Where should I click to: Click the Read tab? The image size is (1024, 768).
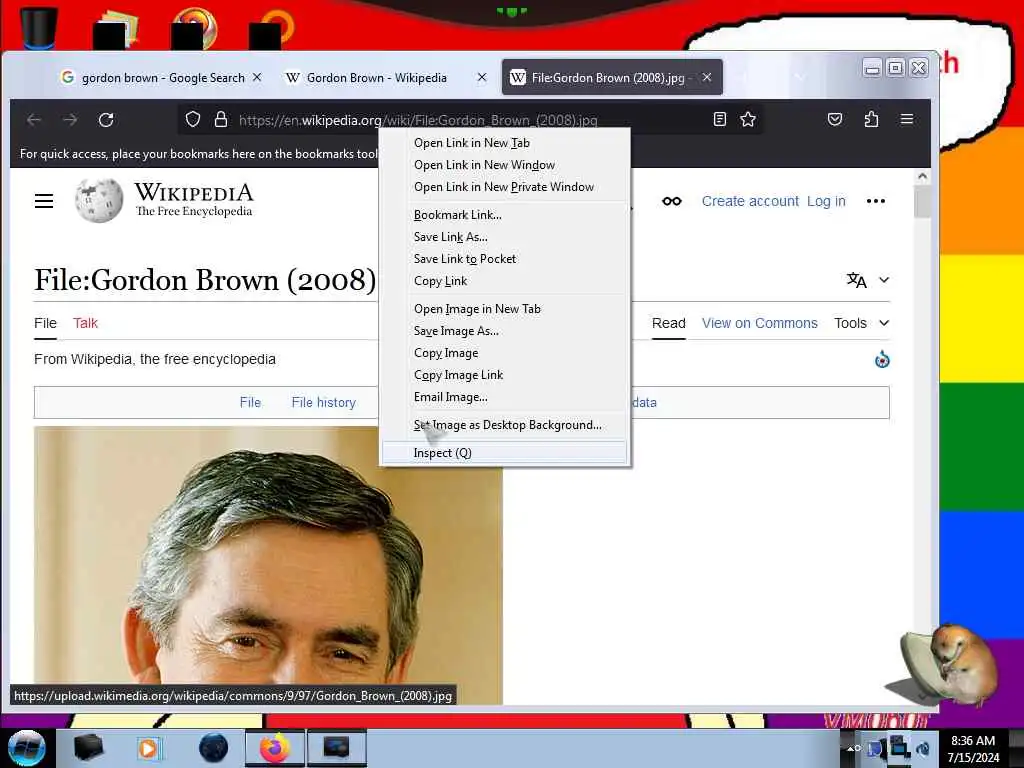(x=669, y=323)
